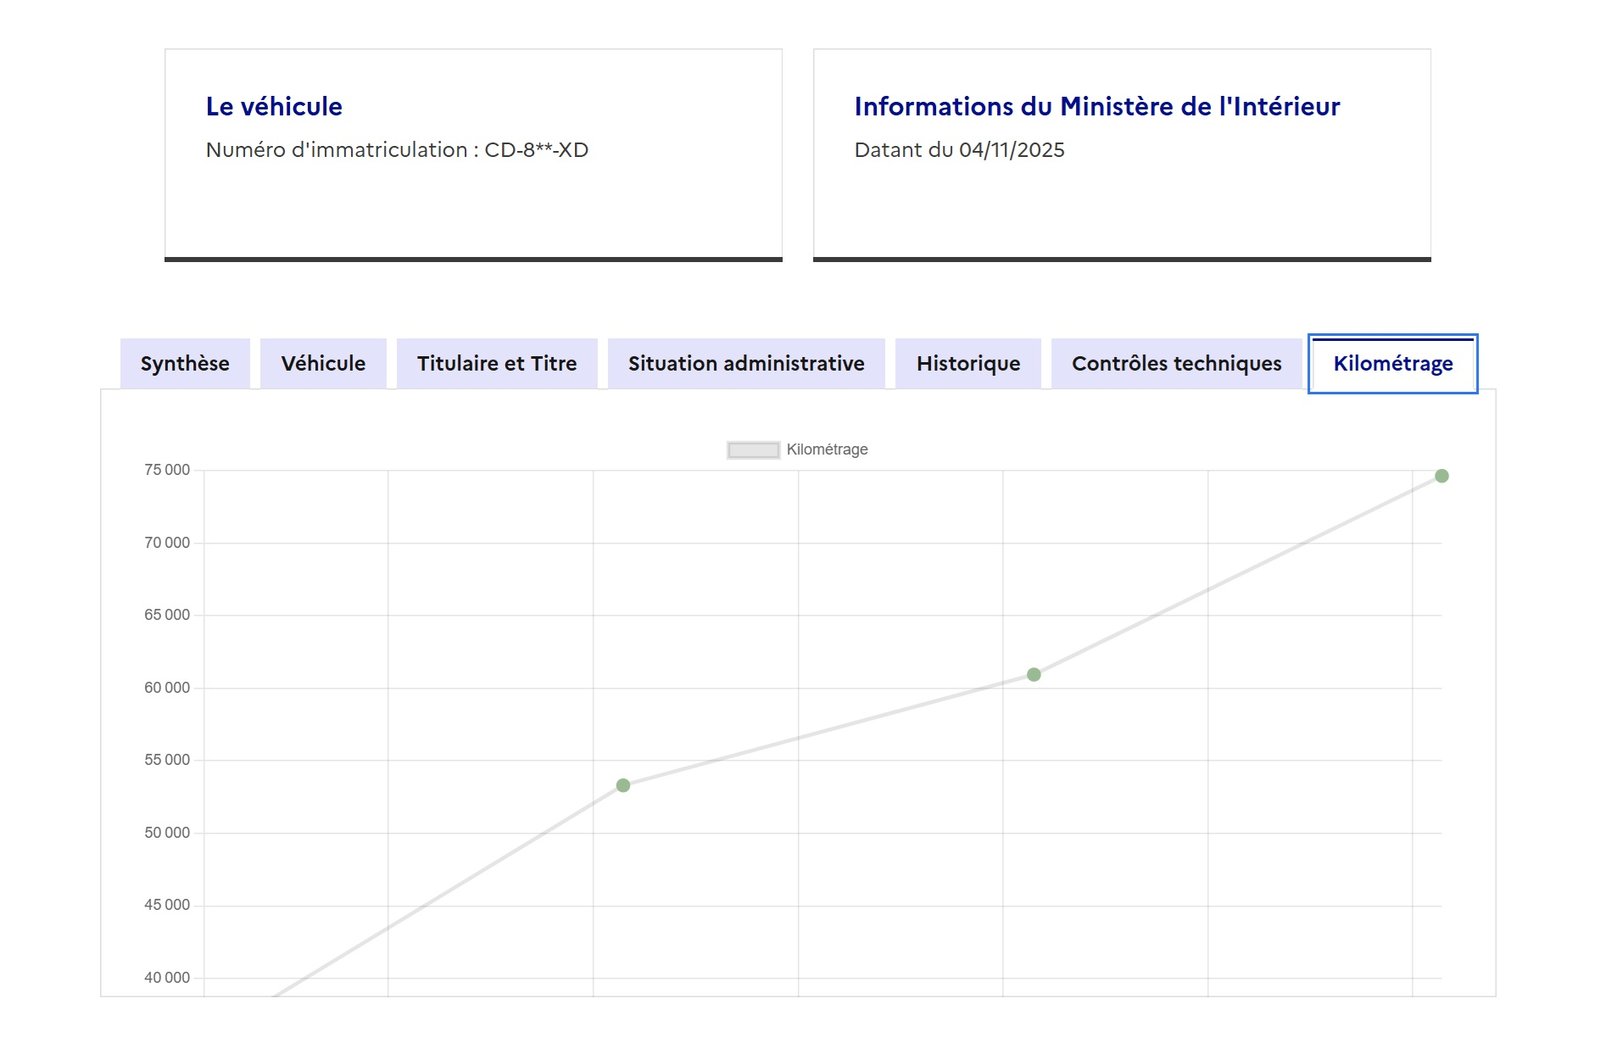Click the highest data point near 75 000
Viewport: 1600px width, 1038px height.
[x=1441, y=476]
